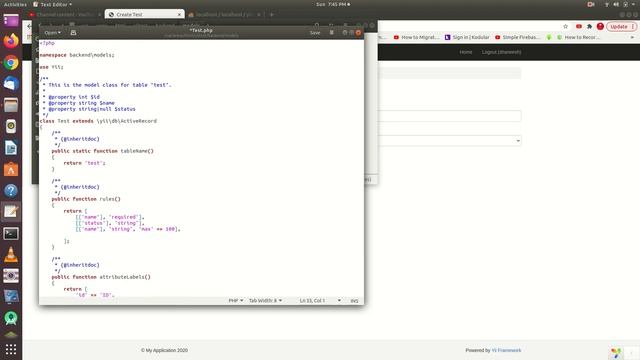Image resolution: width=640 pixels, height=360 pixels.
Task: Open the Simple Firebas... bookmark
Action: click(518, 37)
